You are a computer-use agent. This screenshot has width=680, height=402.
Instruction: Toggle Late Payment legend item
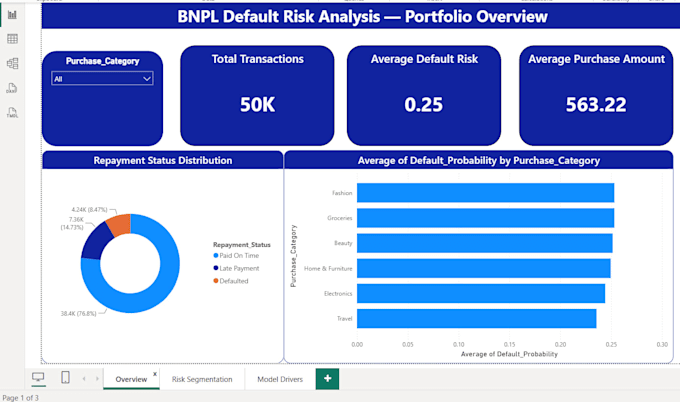pos(236,268)
